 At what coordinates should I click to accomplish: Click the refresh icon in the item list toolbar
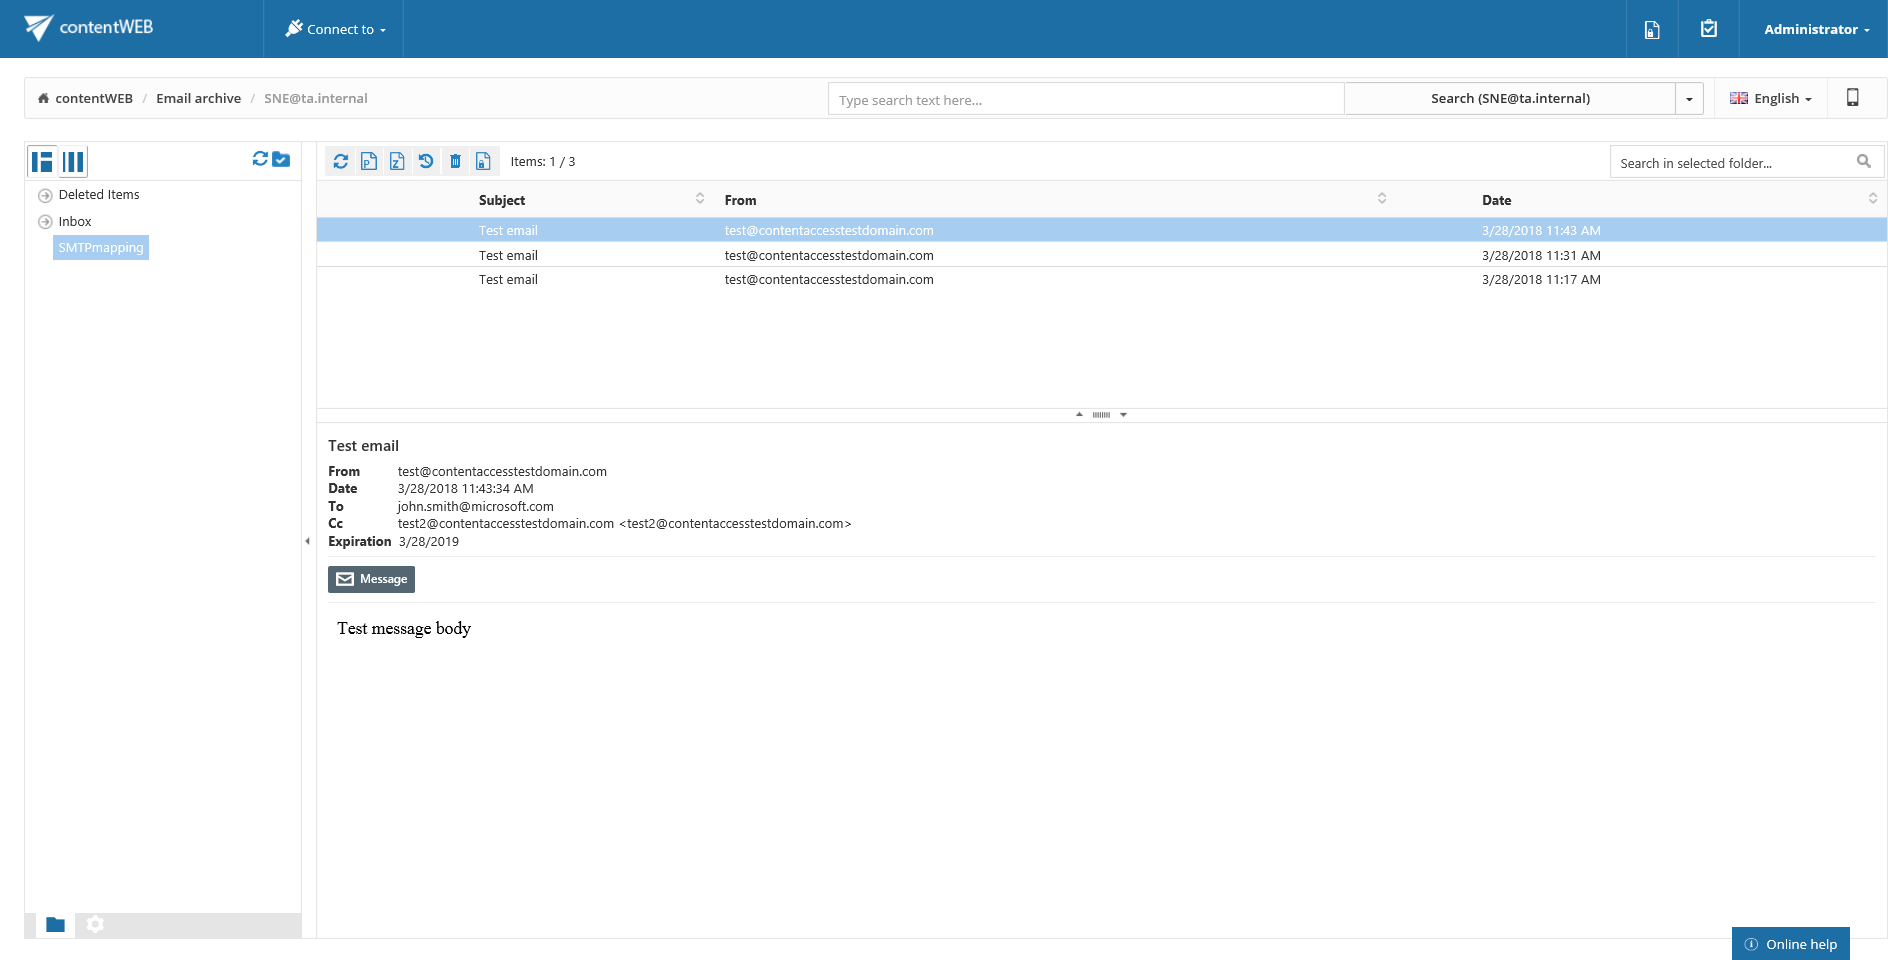pos(341,161)
